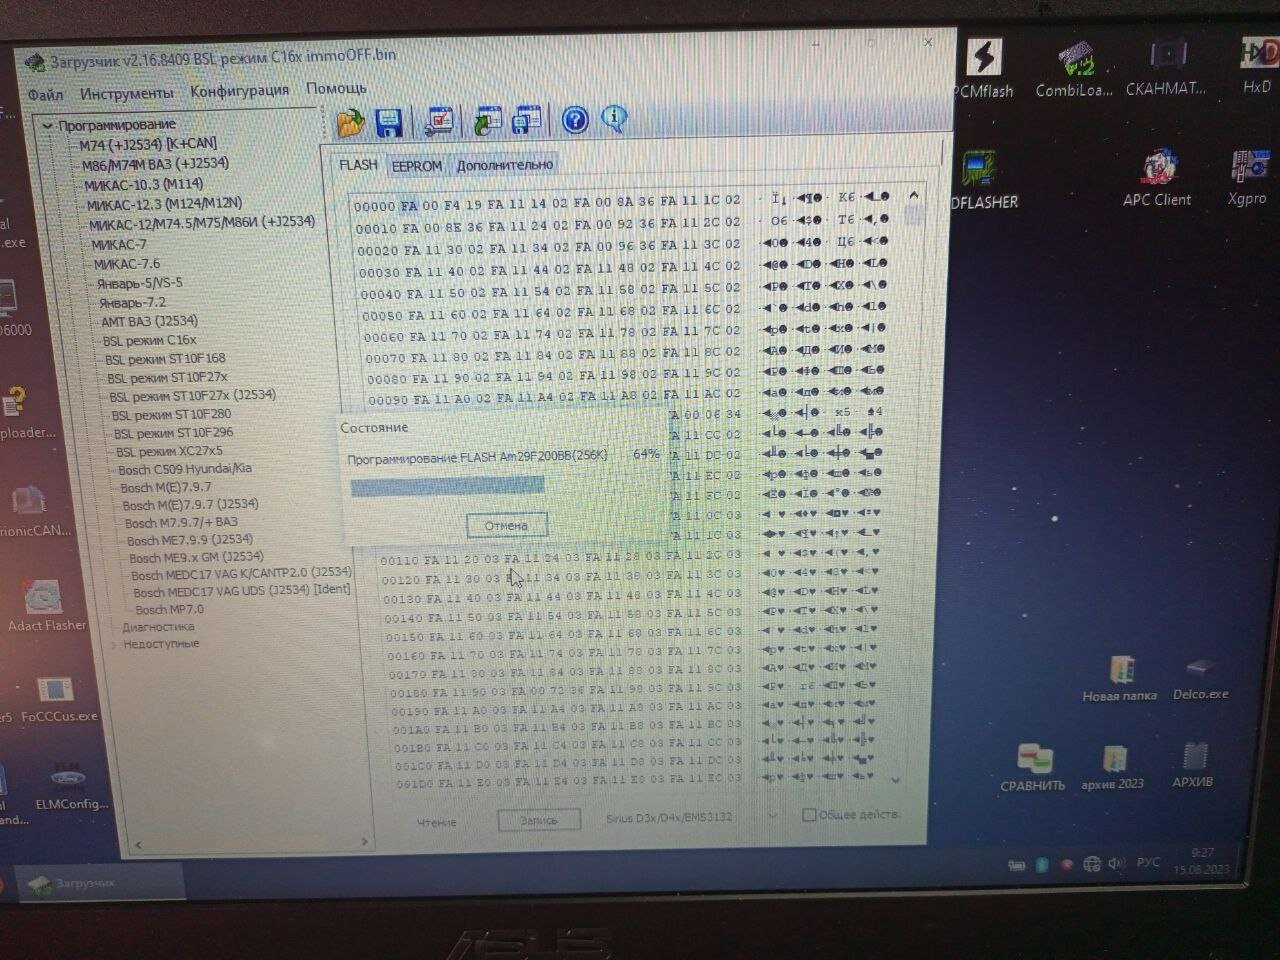Open the settings wrench-and-window toolbar icon

[x=439, y=121]
